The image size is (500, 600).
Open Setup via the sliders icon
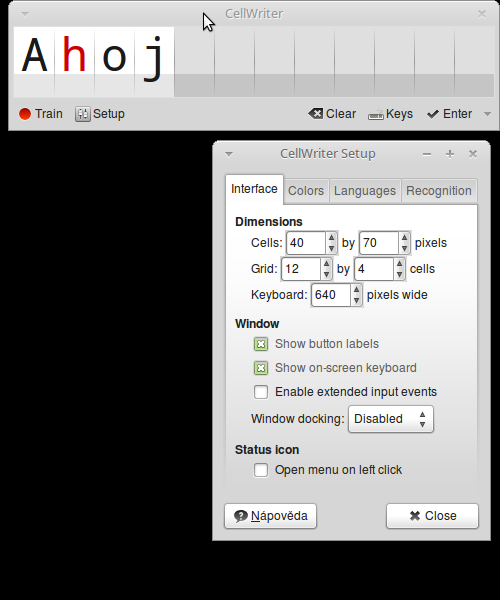coord(83,114)
